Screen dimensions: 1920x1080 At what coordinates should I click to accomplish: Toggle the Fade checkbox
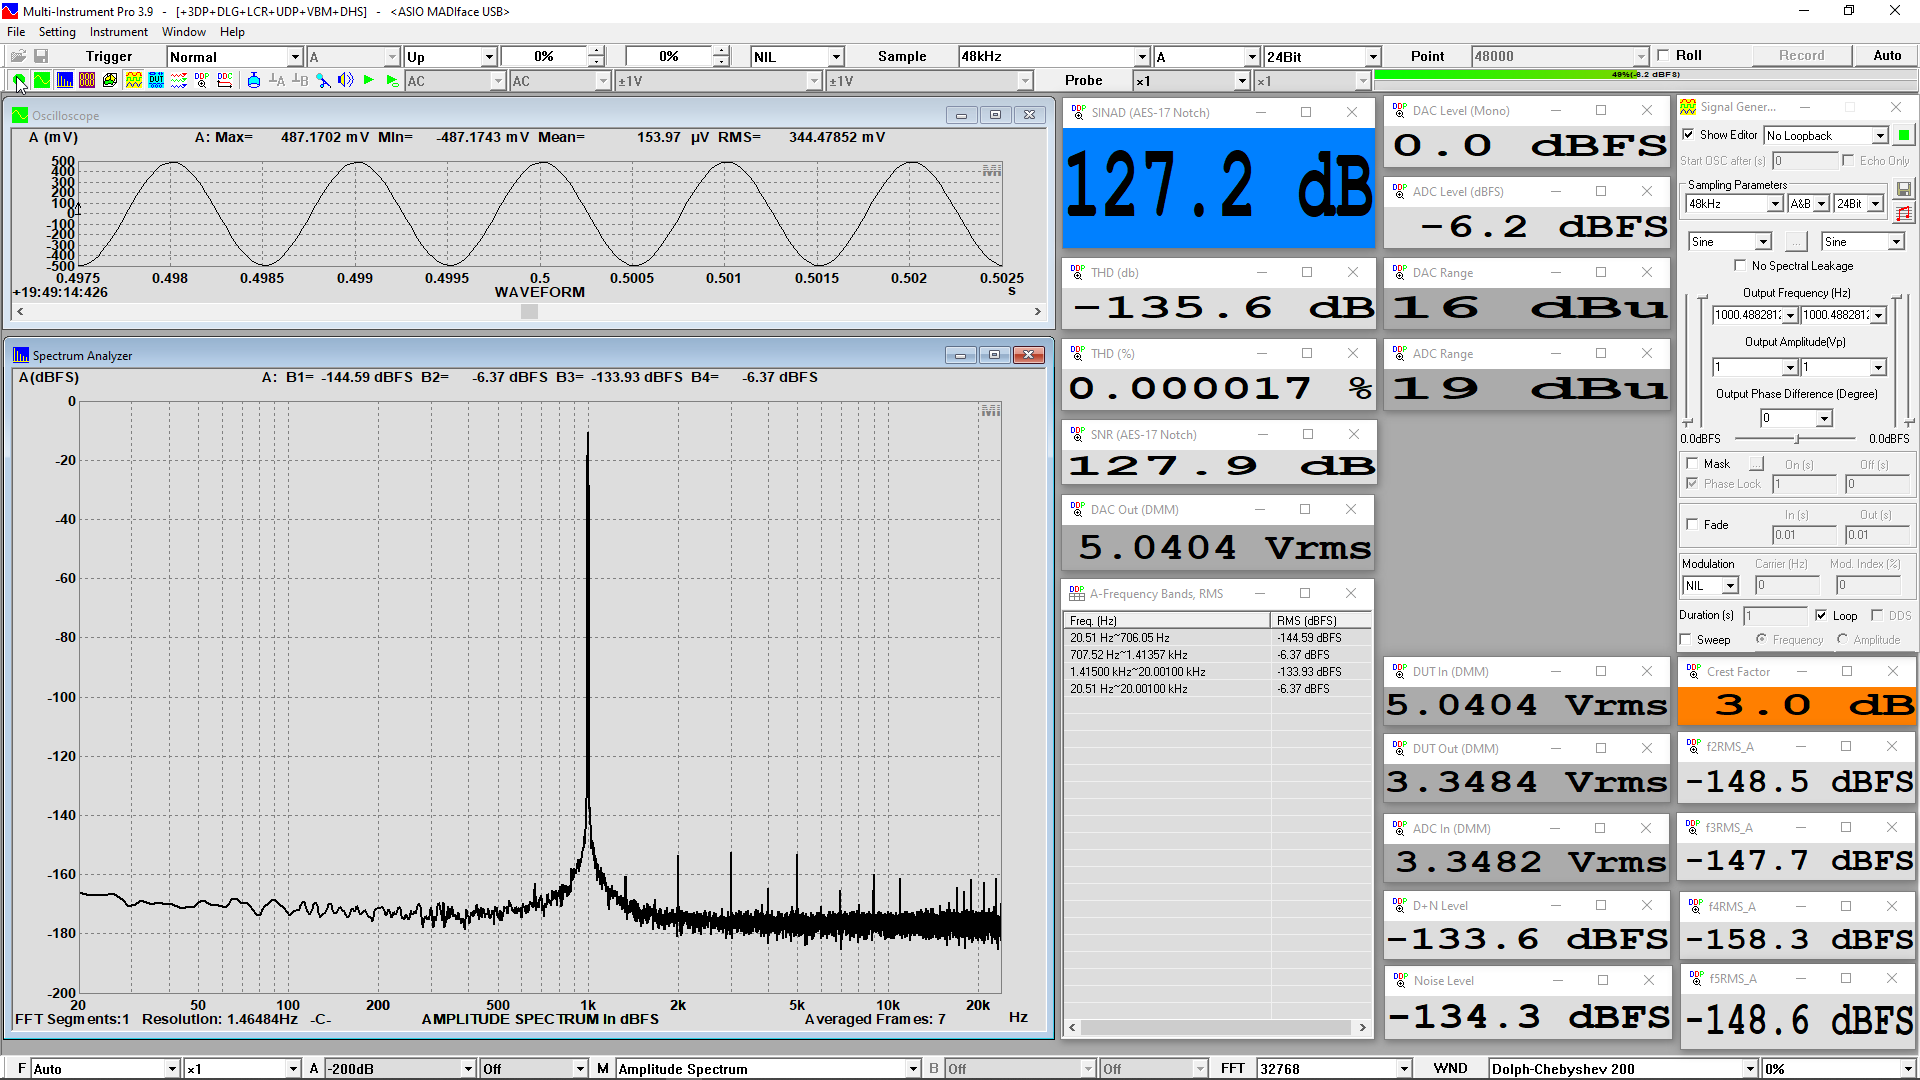point(1692,524)
